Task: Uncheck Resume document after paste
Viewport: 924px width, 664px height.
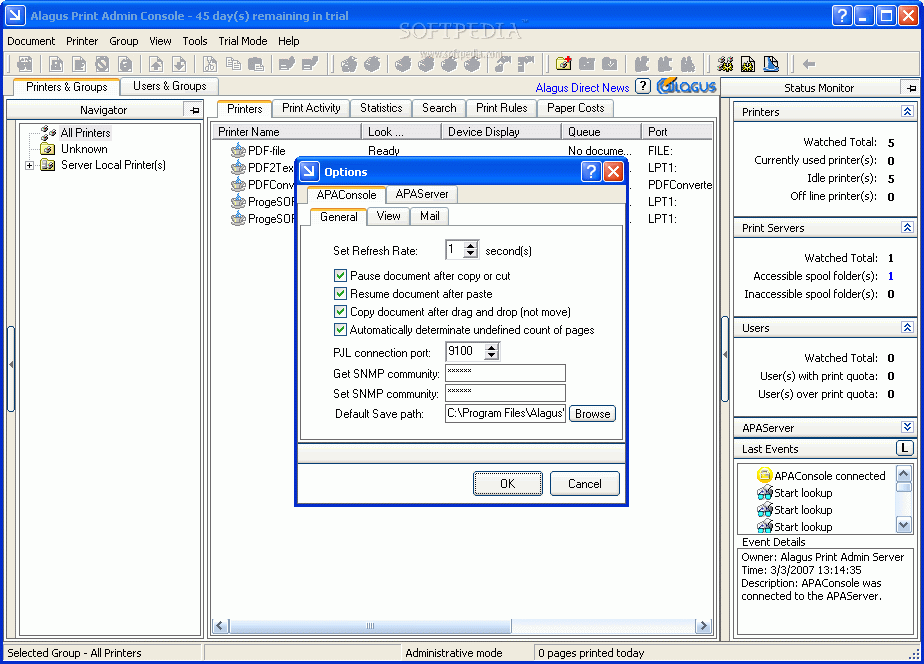Action: [x=340, y=293]
